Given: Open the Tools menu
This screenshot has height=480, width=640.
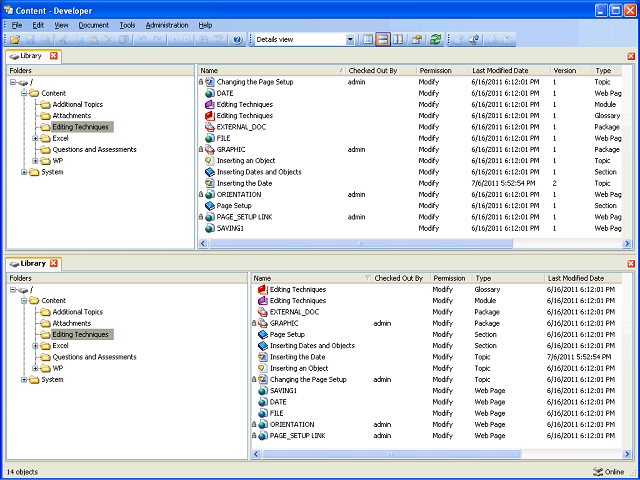Looking at the screenshot, I should click(x=127, y=25).
